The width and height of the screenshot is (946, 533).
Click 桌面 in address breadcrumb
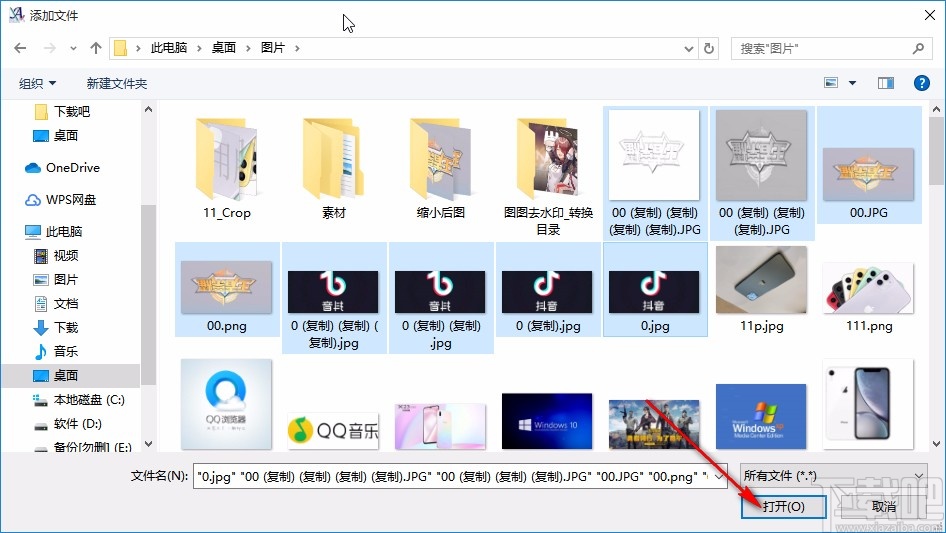(x=224, y=48)
